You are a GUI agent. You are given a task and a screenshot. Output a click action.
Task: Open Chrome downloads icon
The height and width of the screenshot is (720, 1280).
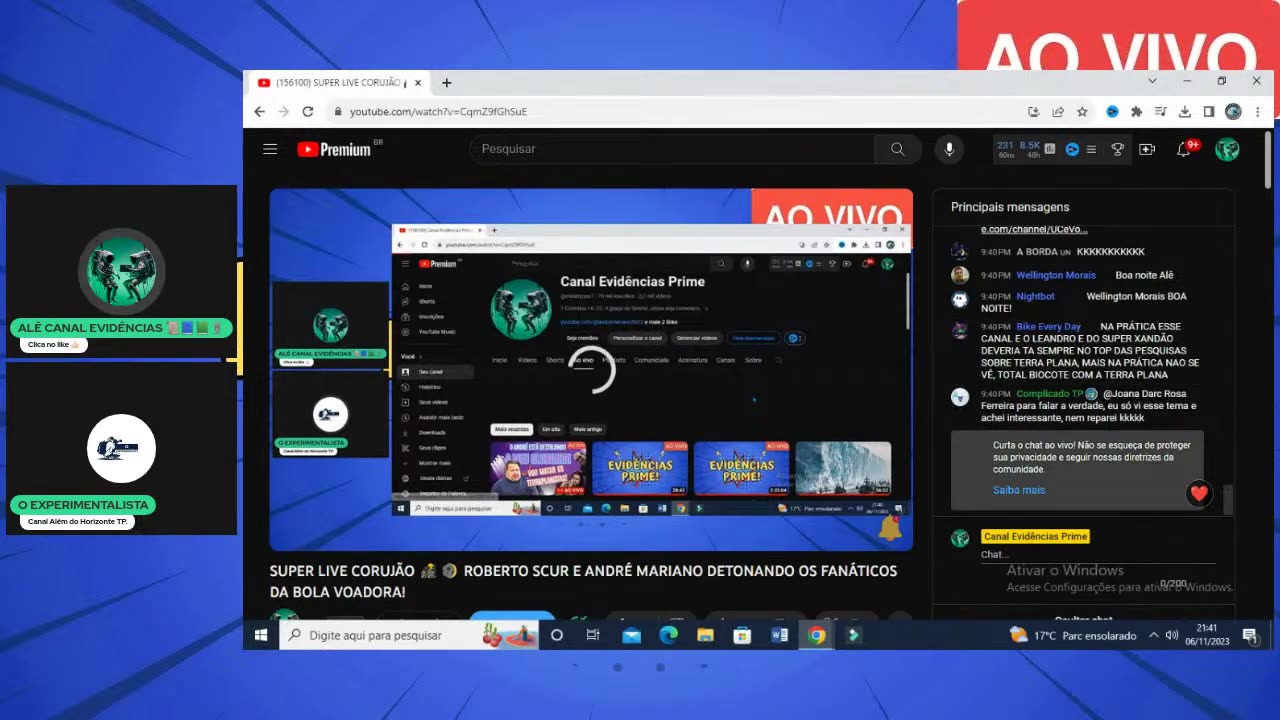tap(1185, 111)
